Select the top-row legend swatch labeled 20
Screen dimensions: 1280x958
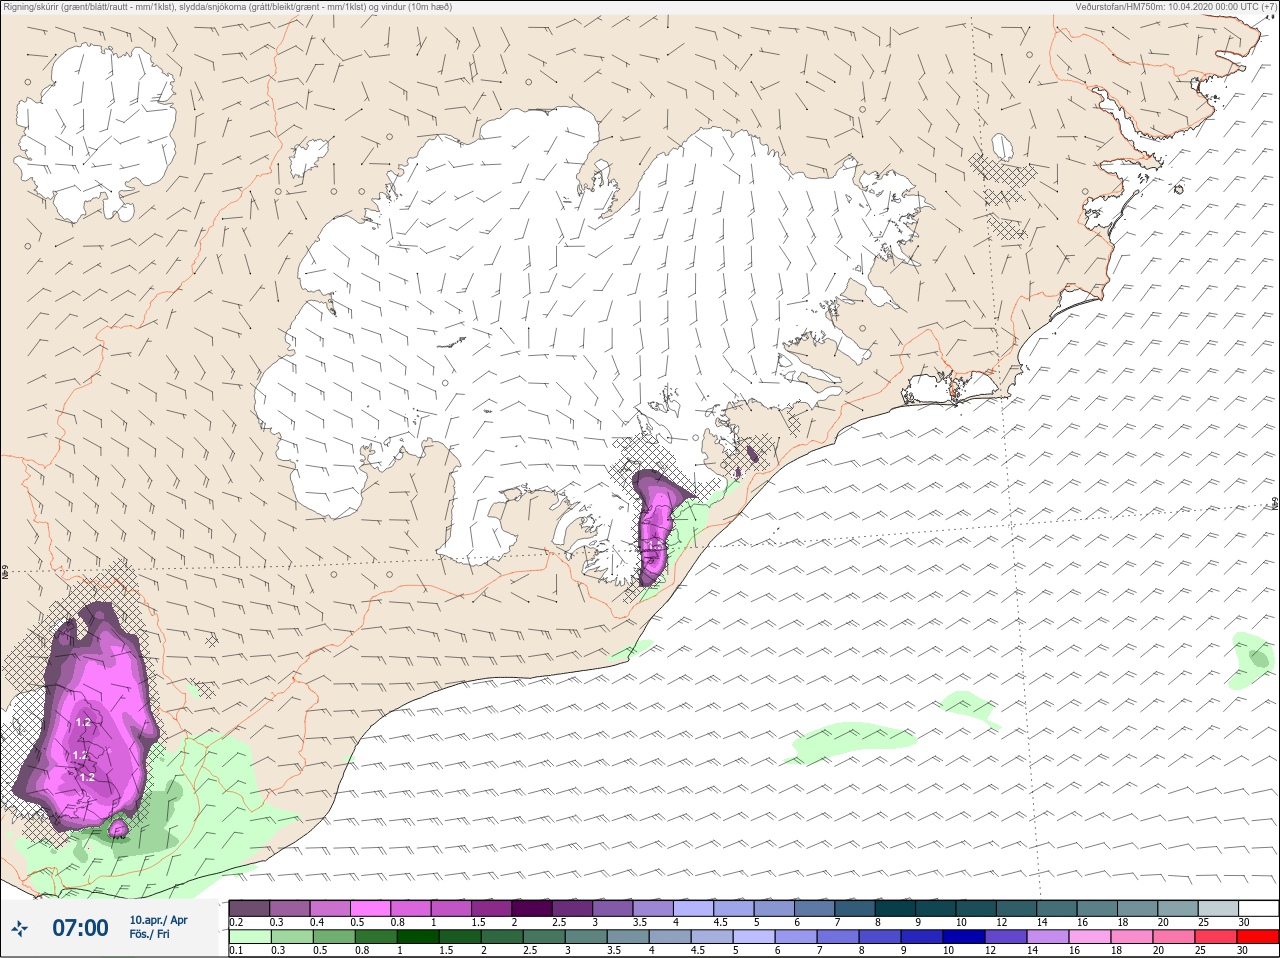click(x=1177, y=908)
